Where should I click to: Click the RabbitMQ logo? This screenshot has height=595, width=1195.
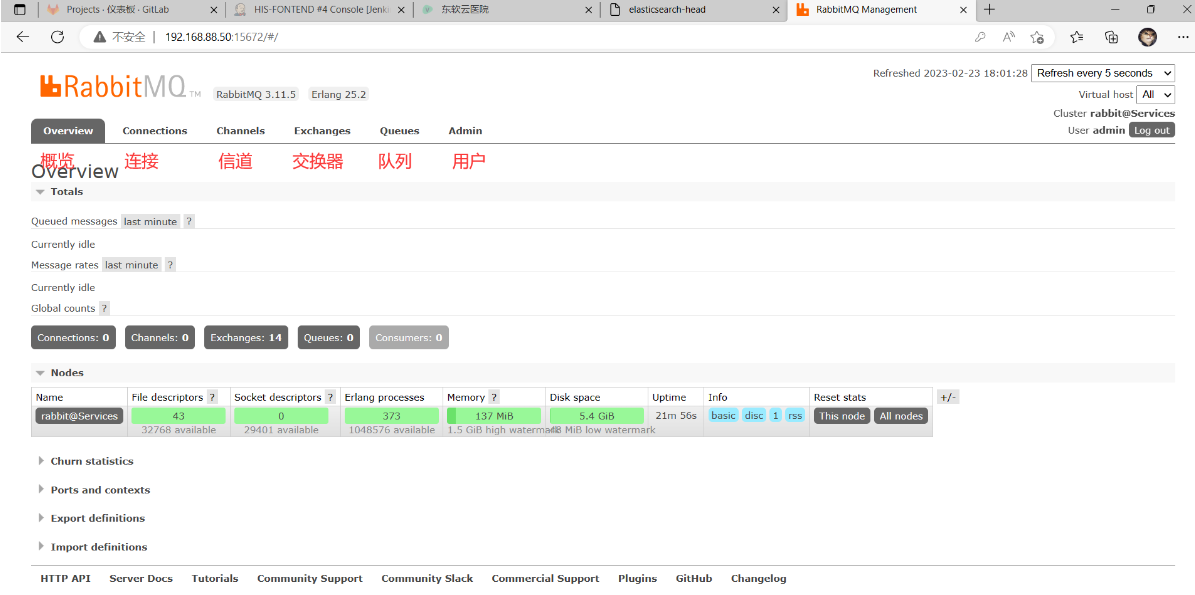120,87
